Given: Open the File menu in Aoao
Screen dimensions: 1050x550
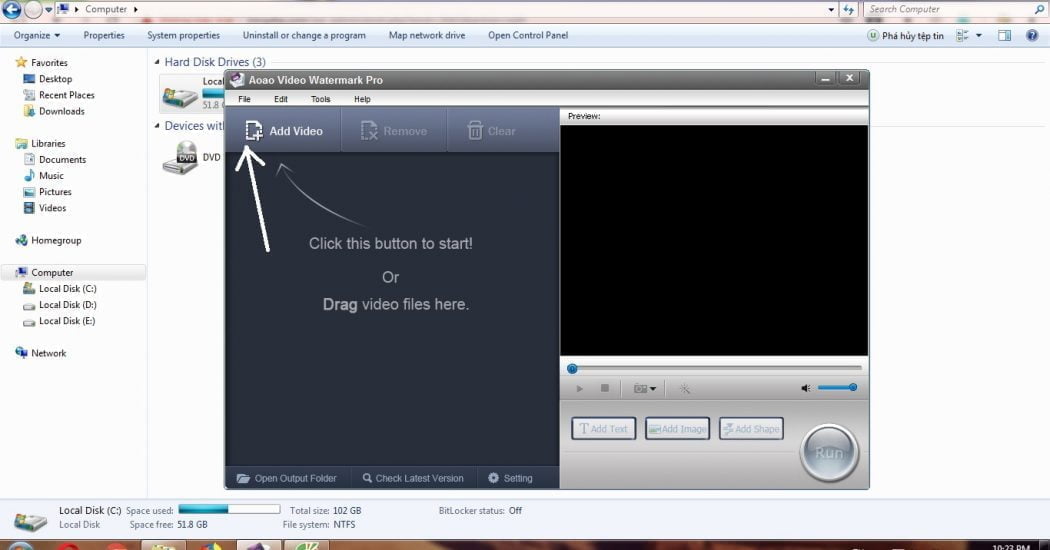Looking at the screenshot, I should (x=244, y=99).
